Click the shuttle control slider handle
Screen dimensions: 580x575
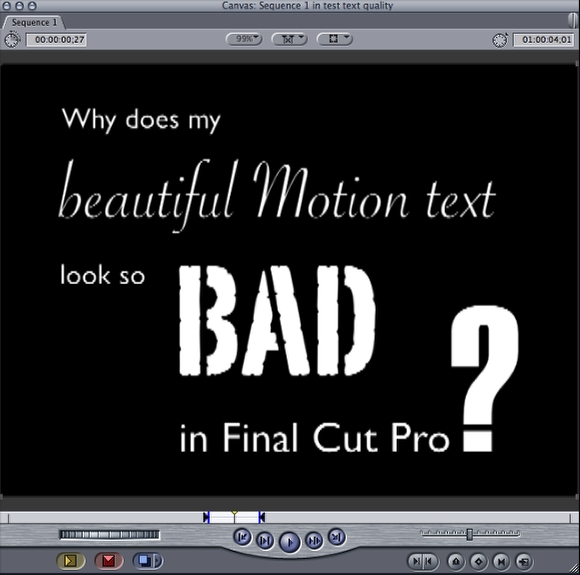pos(469,534)
